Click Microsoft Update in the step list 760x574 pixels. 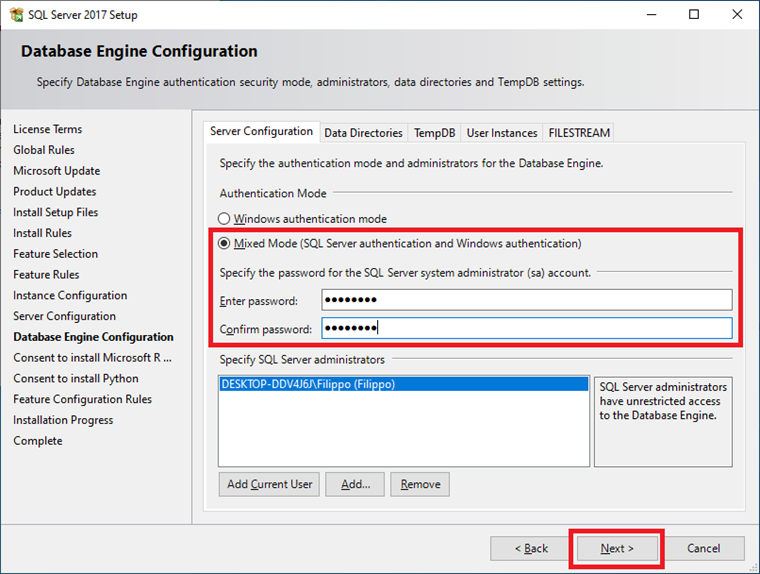pyautogui.click(x=57, y=171)
